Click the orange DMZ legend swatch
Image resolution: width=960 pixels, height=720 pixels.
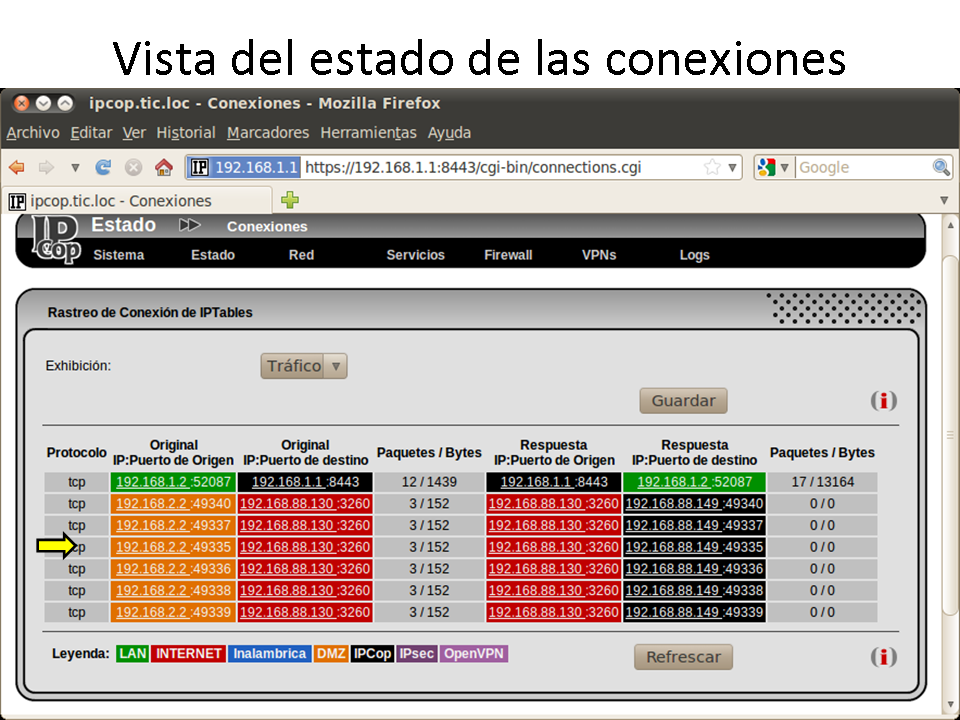tap(331, 654)
